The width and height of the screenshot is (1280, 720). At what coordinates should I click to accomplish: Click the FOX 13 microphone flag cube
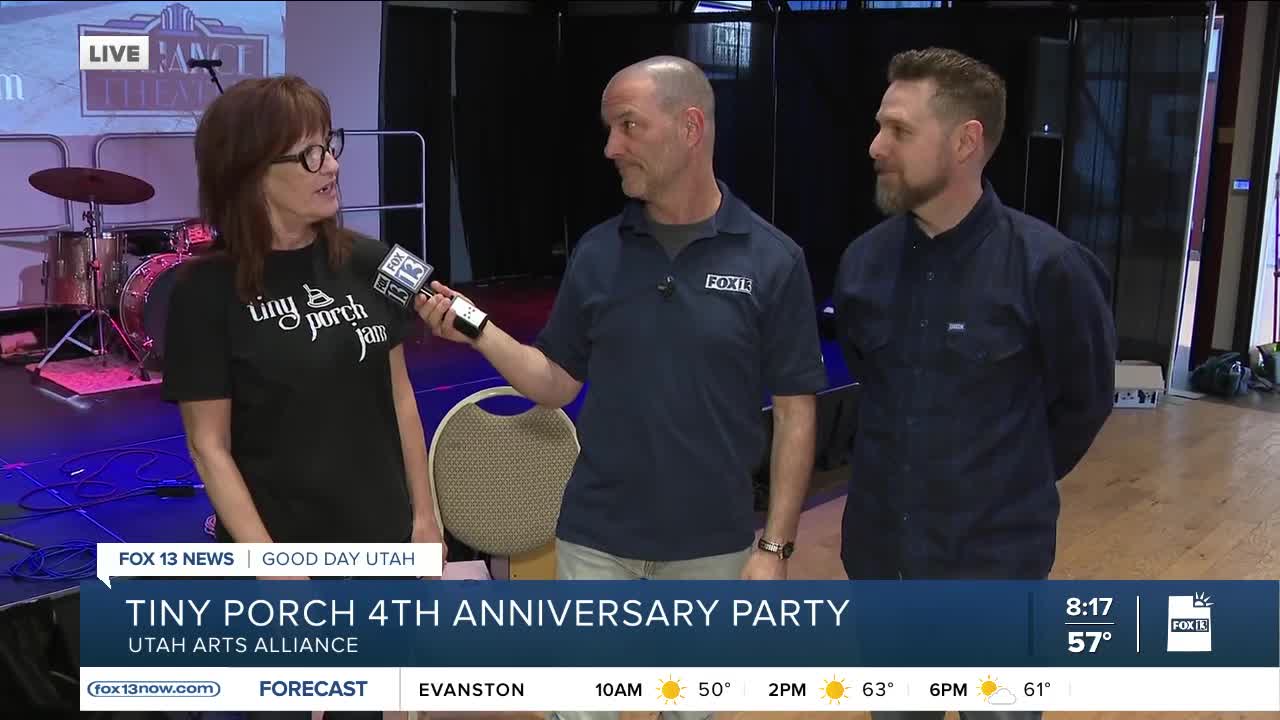click(402, 273)
